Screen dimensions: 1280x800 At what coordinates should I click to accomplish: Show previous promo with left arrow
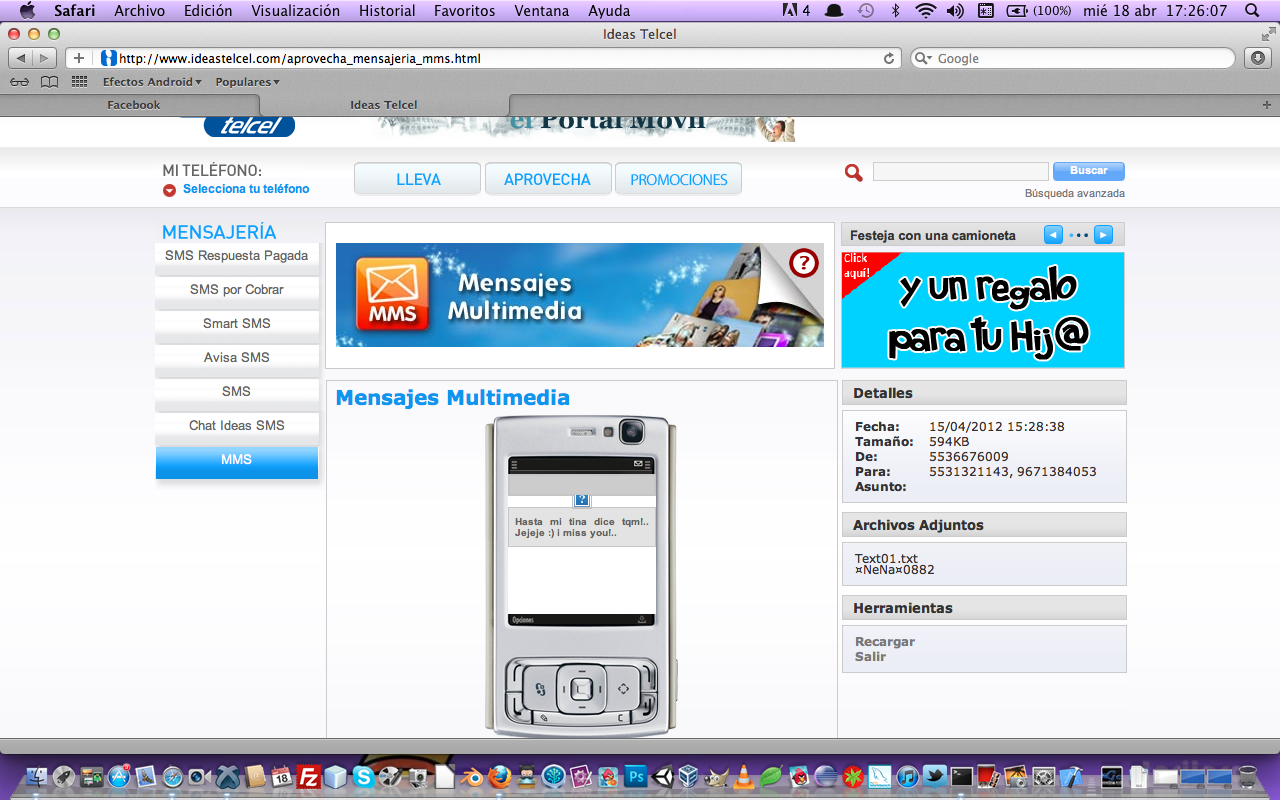tap(1053, 235)
